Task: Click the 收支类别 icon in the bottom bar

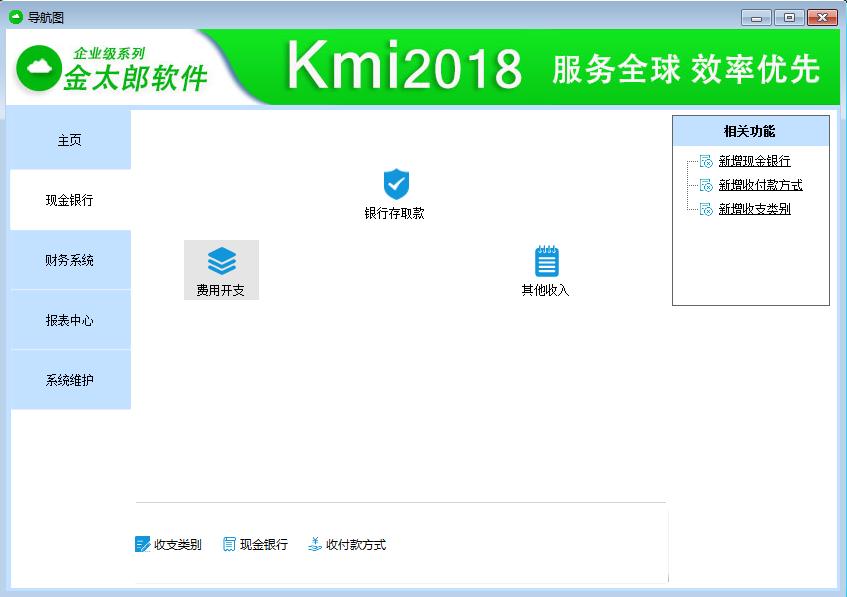Action: [141, 545]
